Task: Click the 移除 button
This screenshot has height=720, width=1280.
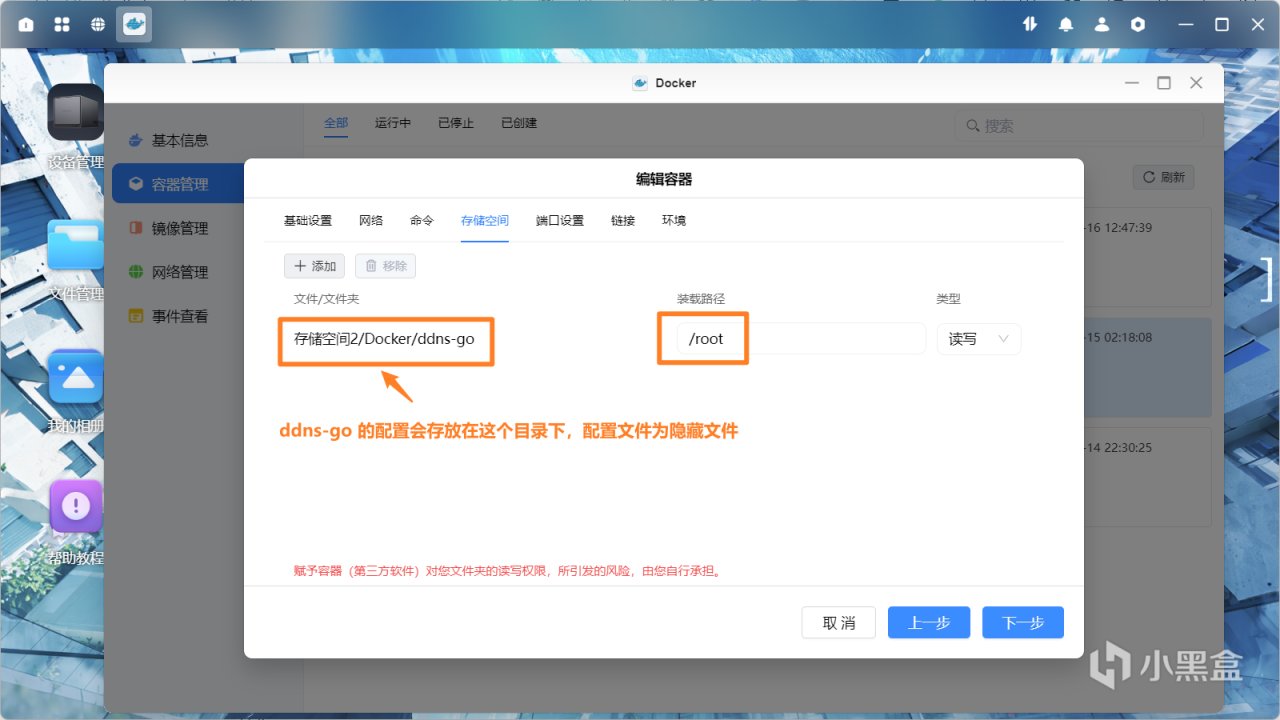Action: point(385,266)
